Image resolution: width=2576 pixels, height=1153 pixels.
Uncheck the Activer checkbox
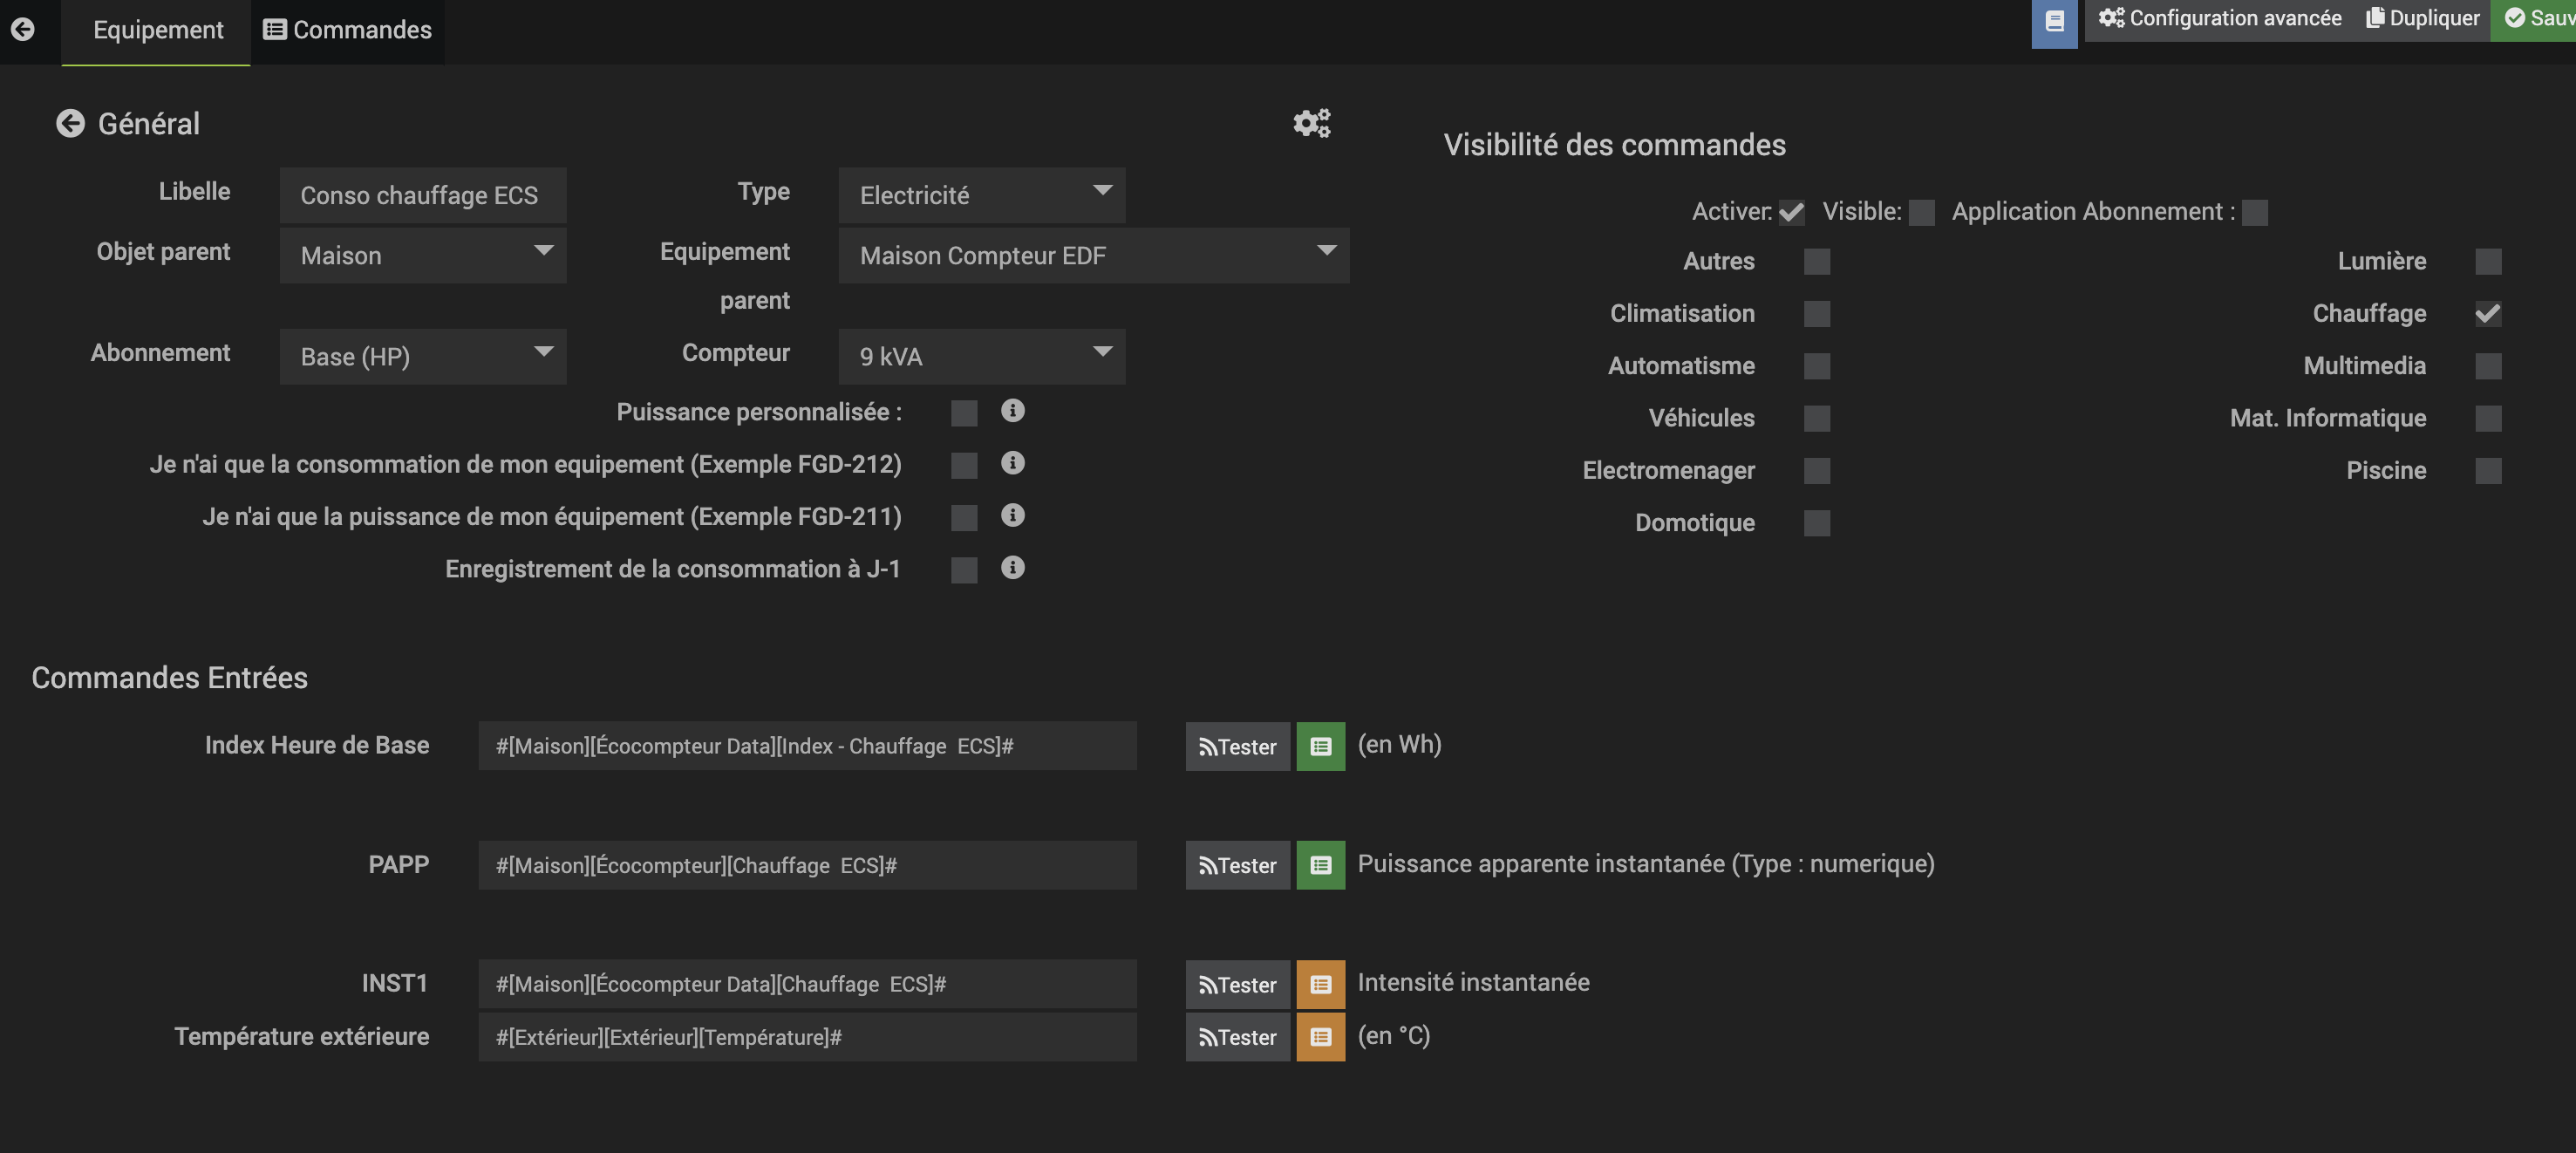click(1791, 212)
